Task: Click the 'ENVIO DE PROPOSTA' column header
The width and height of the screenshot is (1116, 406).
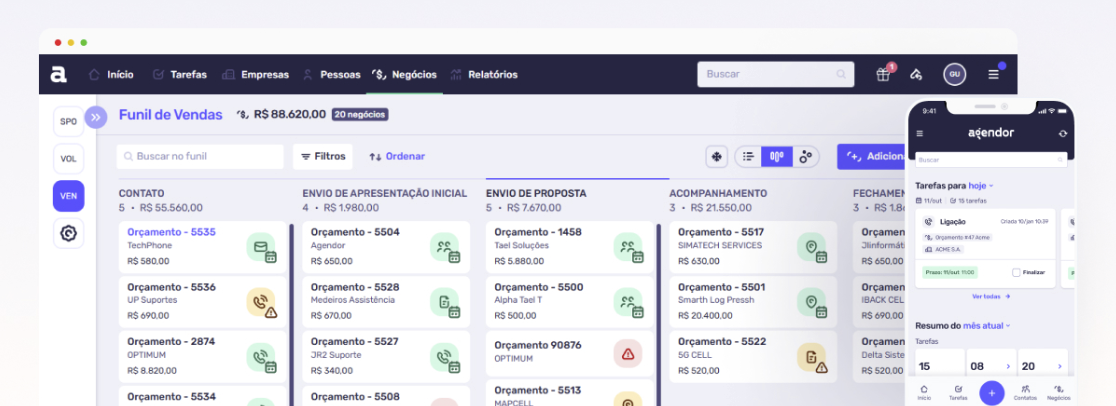Action: (536, 193)
